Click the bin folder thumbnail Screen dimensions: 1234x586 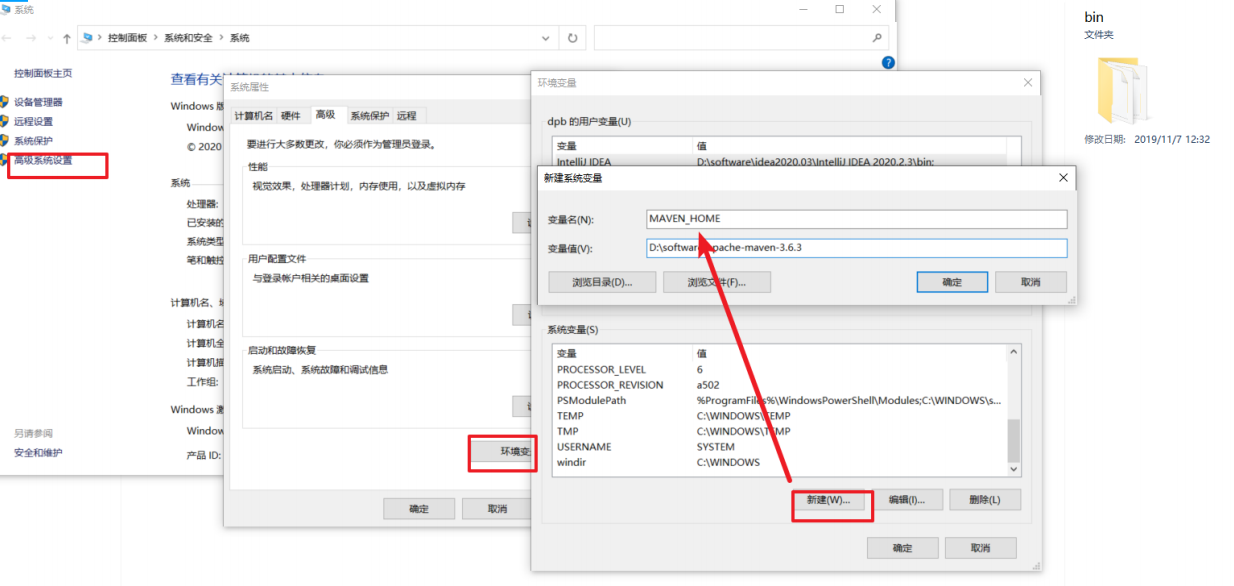1122,90
